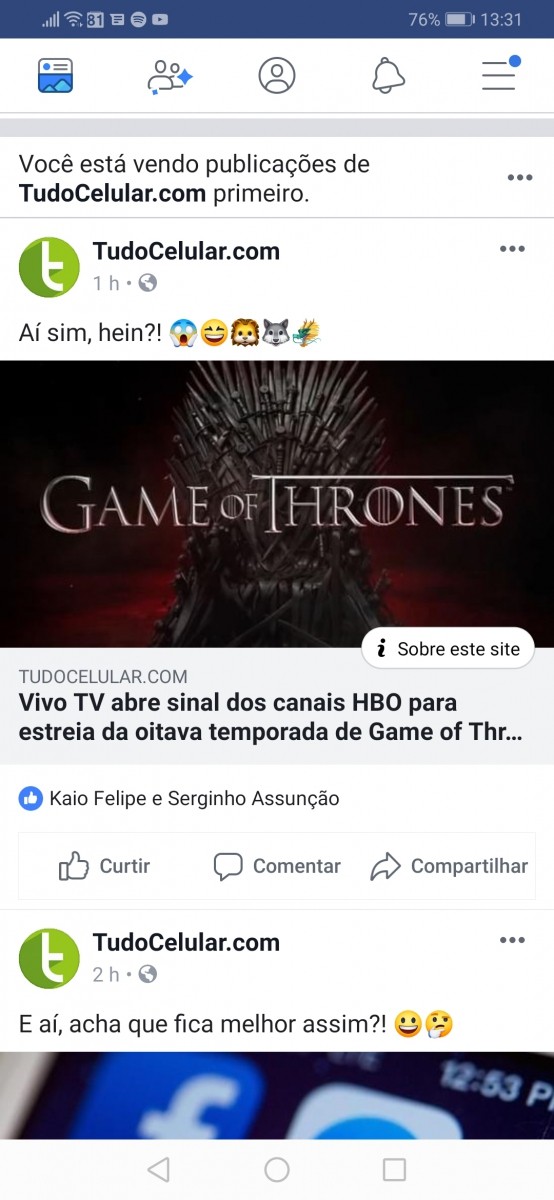554x1200 pixels.
Task: Open three-dot menu on second TudoCelular.com post
Action: pos(512,940)
